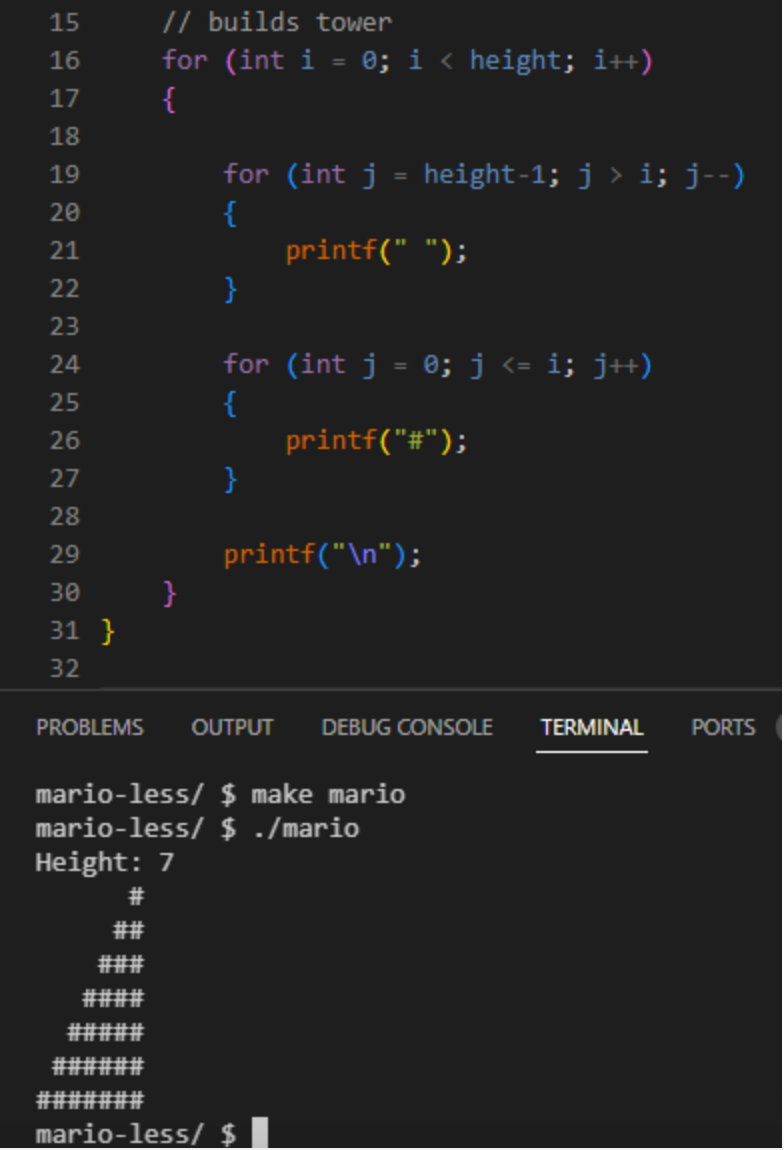Click the blue closing brace on line 27
784x1150 pixels.
coord(230,479)
